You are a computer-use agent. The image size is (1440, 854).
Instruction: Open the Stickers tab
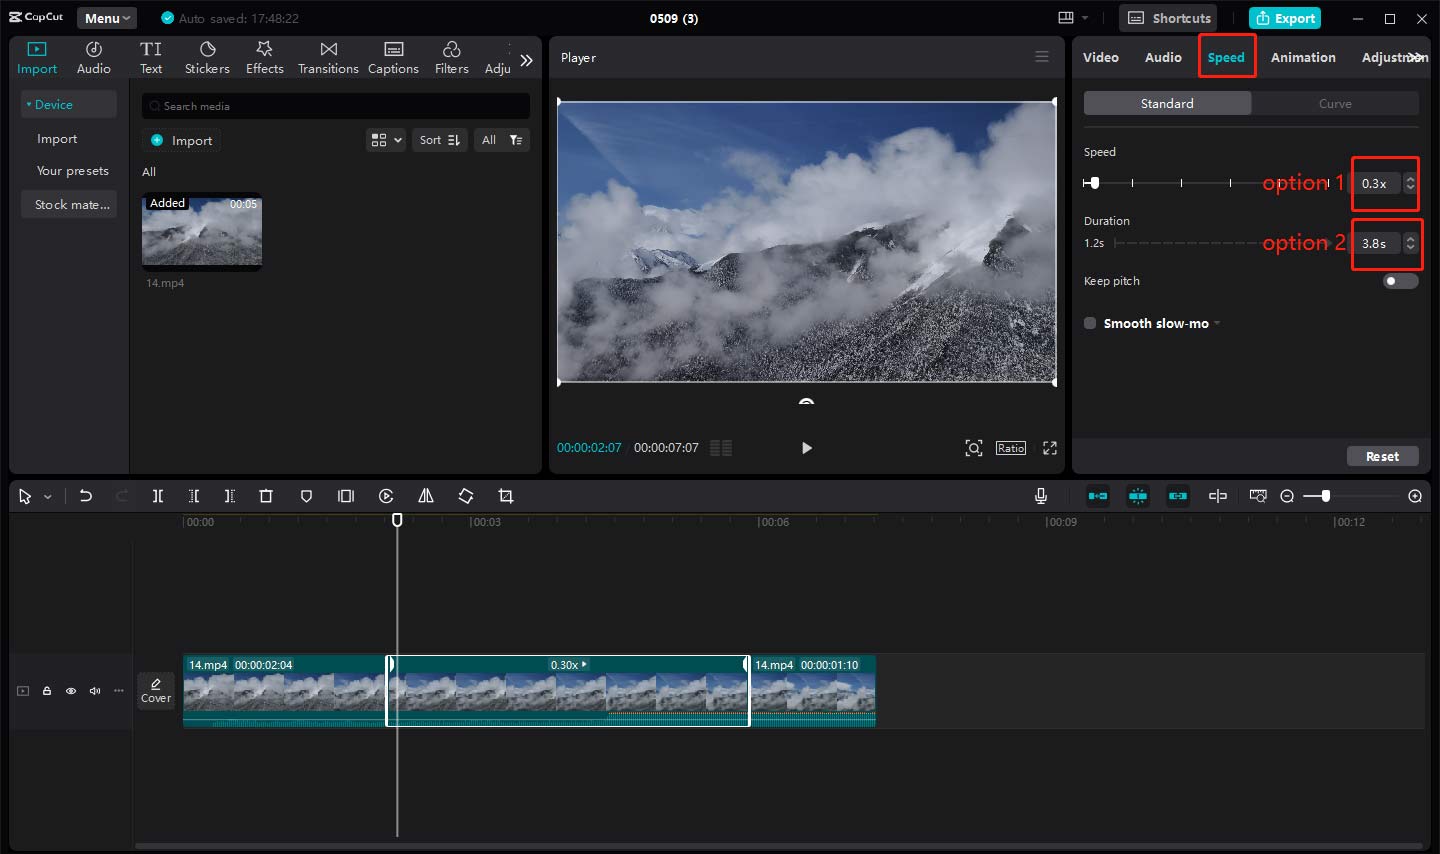tap(207, 58)
